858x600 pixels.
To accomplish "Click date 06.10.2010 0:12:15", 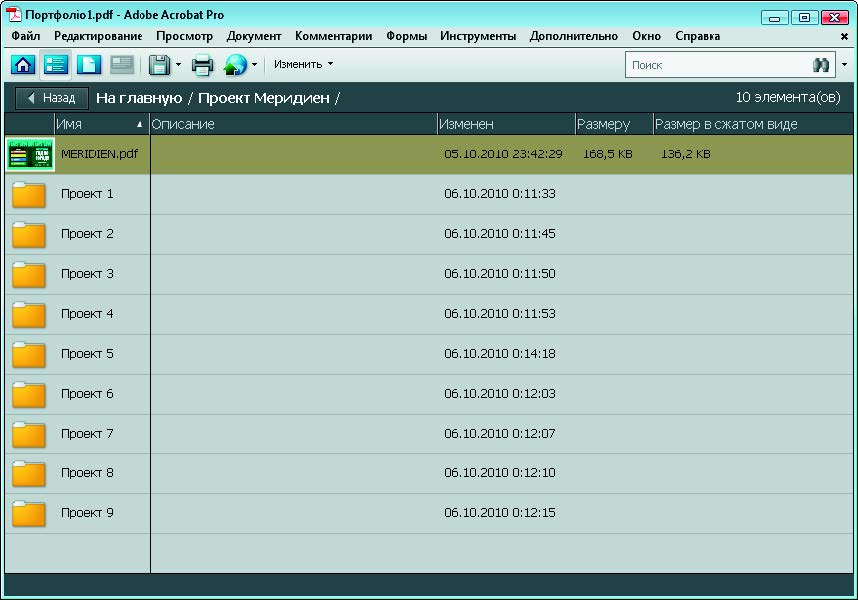I will tap(500, 513).
